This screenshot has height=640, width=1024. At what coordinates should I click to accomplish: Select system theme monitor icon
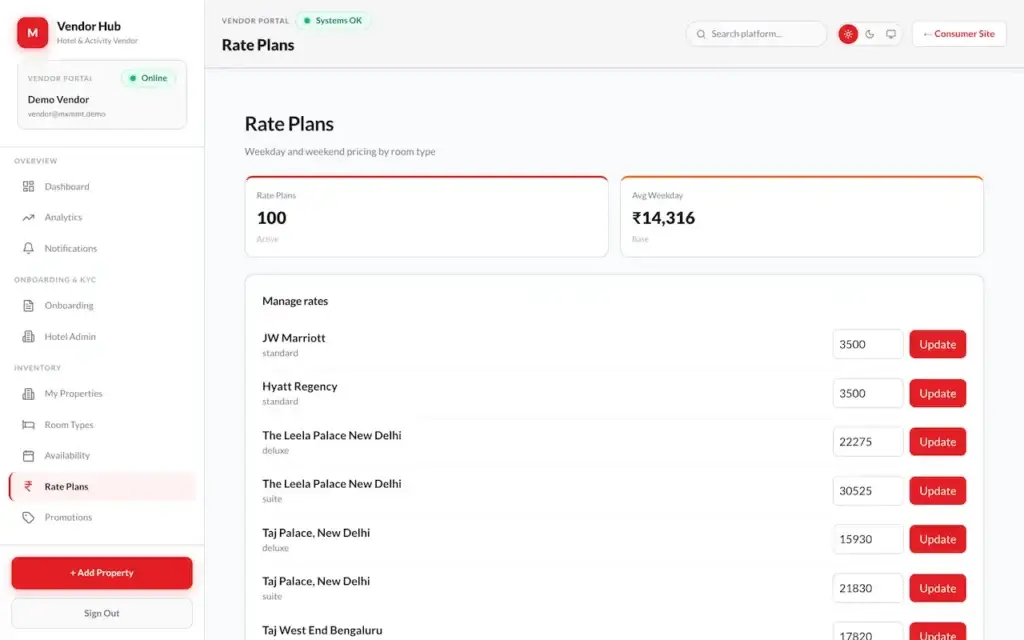(x=891, y=34)
